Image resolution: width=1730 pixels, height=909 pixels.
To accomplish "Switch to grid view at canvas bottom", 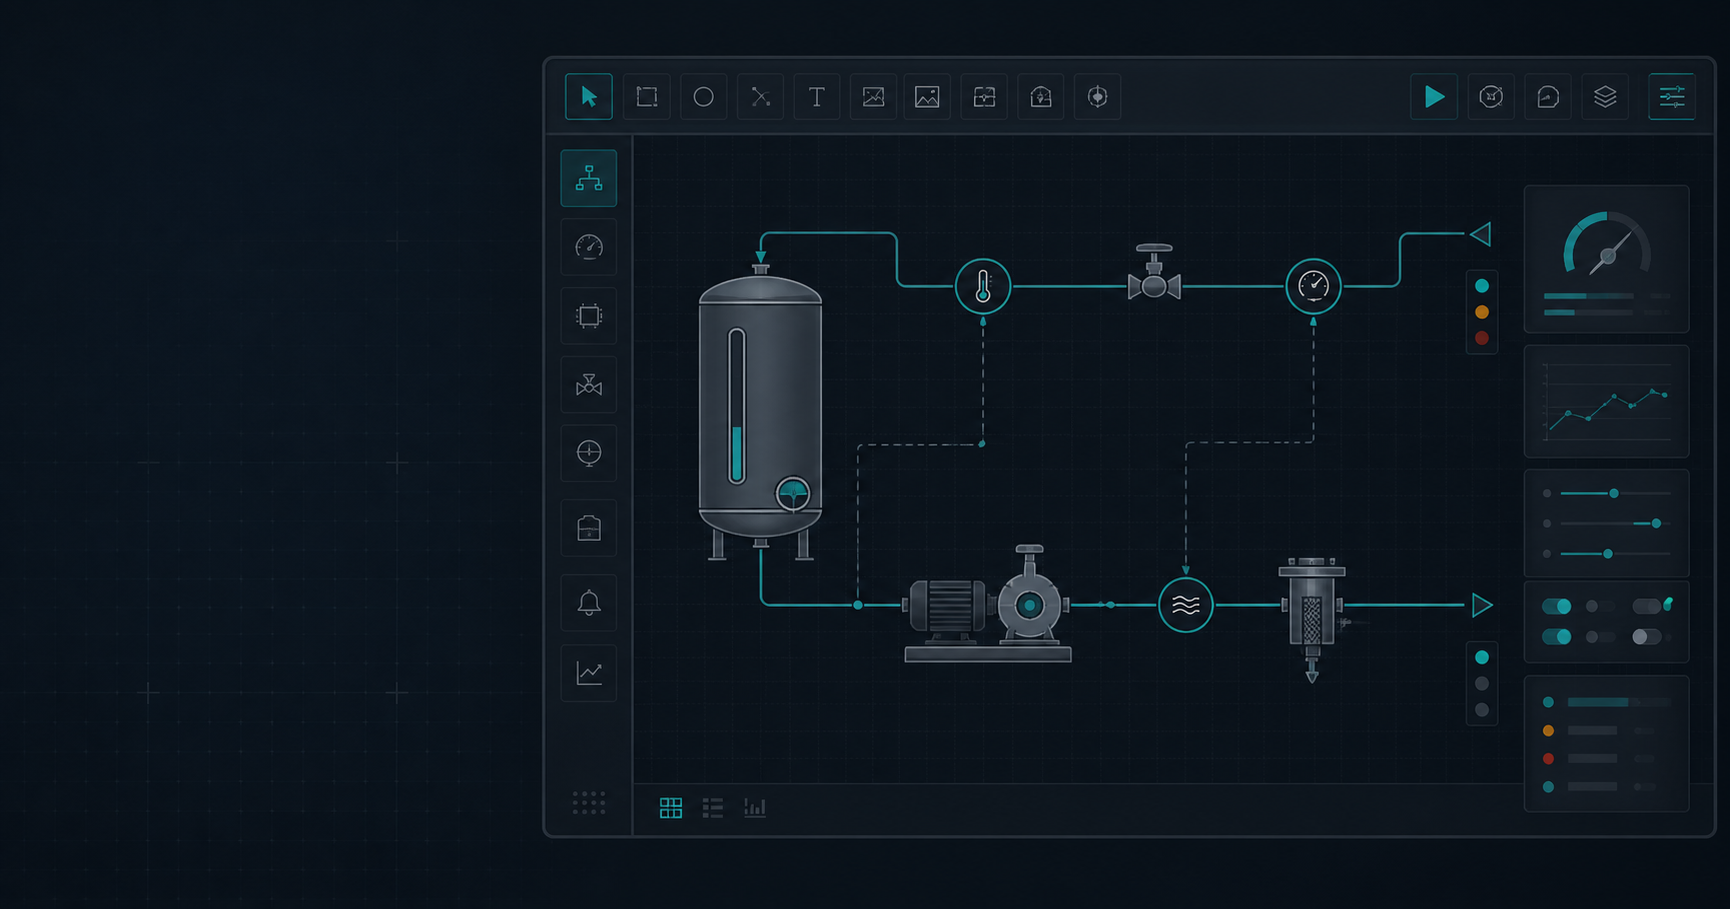I will point(671,808).
